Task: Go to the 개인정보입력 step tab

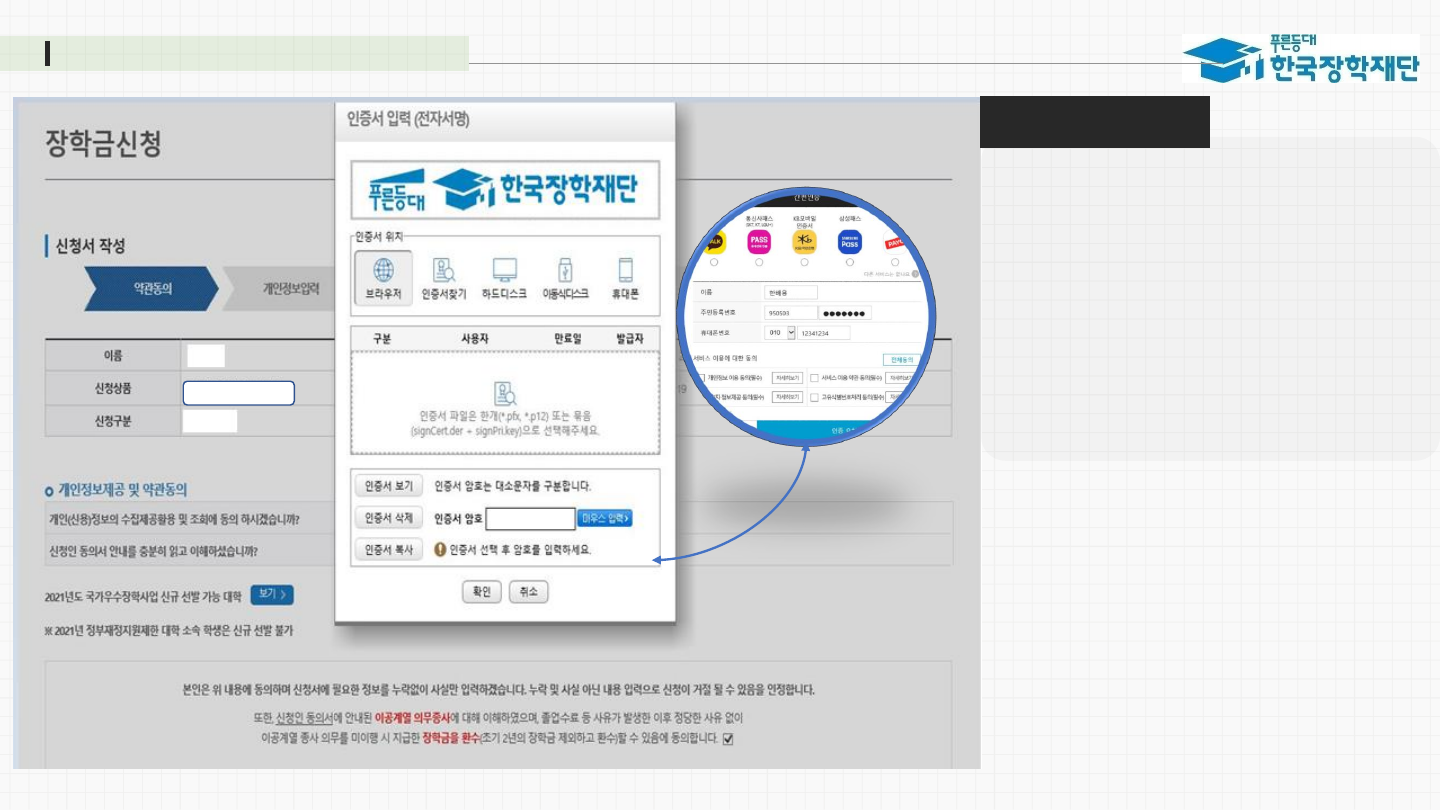Action: click(290, 289)
